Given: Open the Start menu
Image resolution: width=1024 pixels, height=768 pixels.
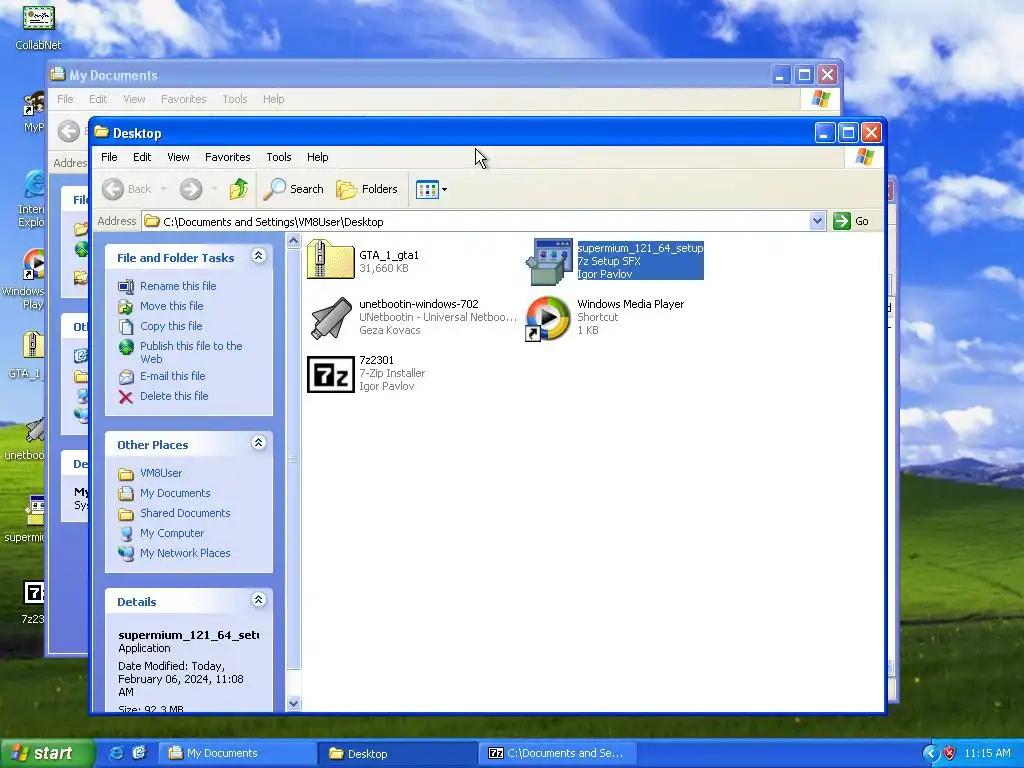Looking at the screenshot, I should coord(46,753).
